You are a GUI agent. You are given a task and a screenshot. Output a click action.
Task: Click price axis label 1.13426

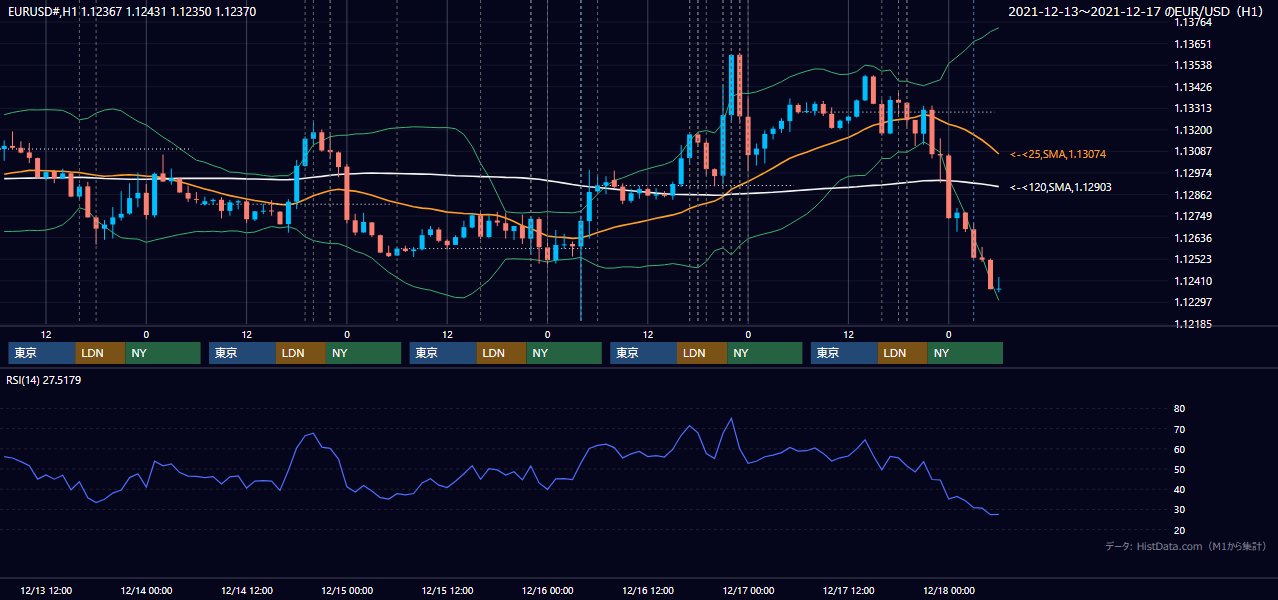(x=1192, y=87)
